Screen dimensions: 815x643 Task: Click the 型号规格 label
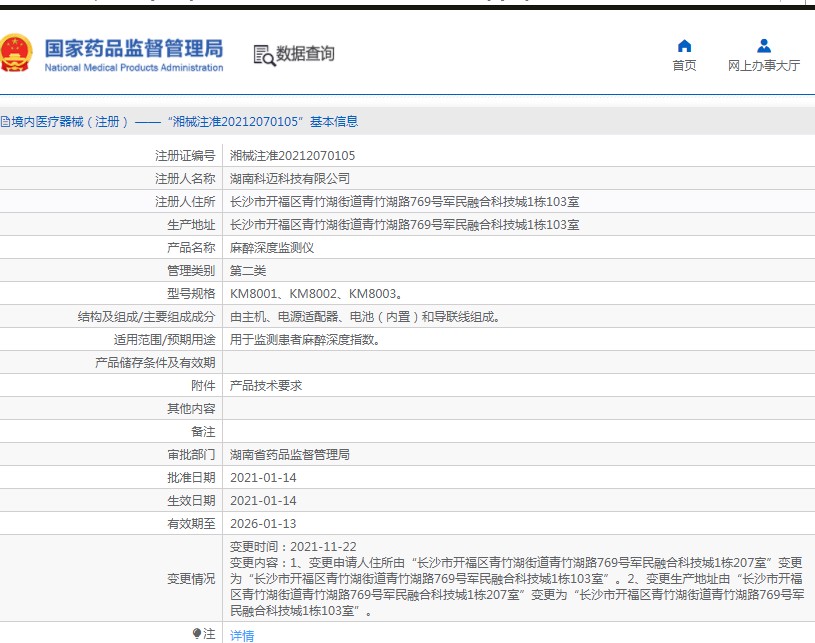[191, 294]
